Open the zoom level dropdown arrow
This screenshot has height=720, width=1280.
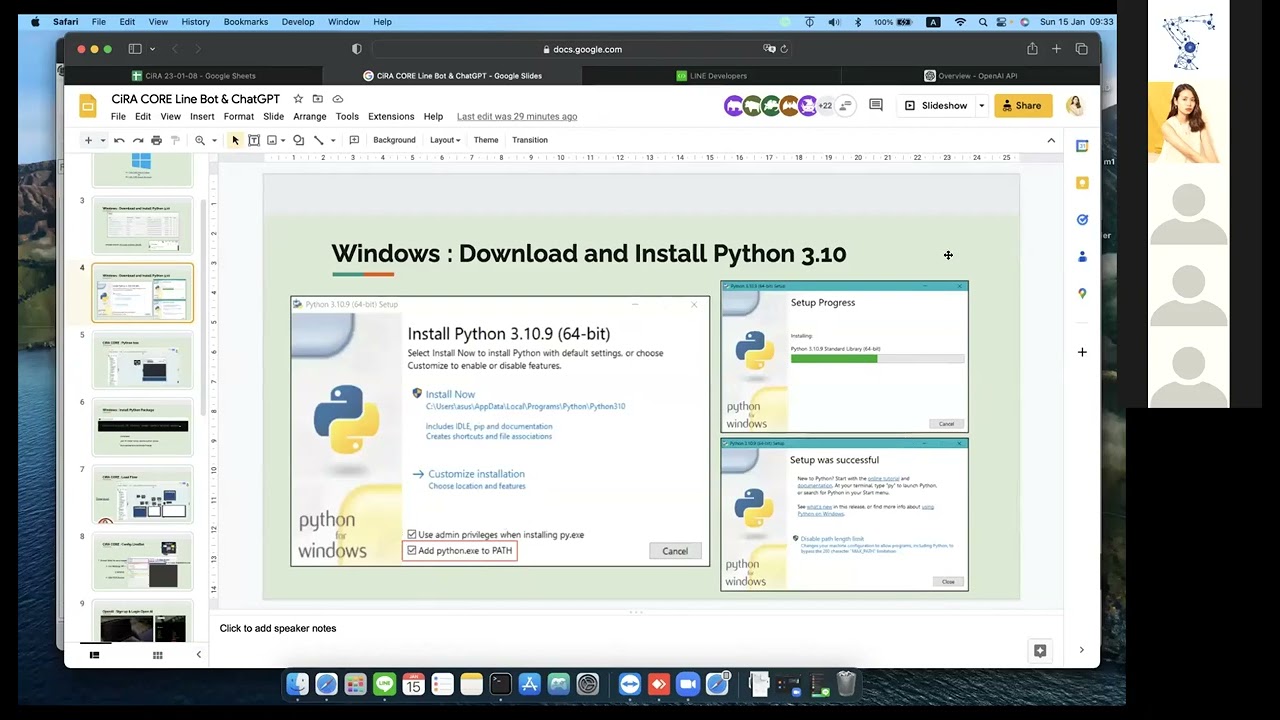213,140
